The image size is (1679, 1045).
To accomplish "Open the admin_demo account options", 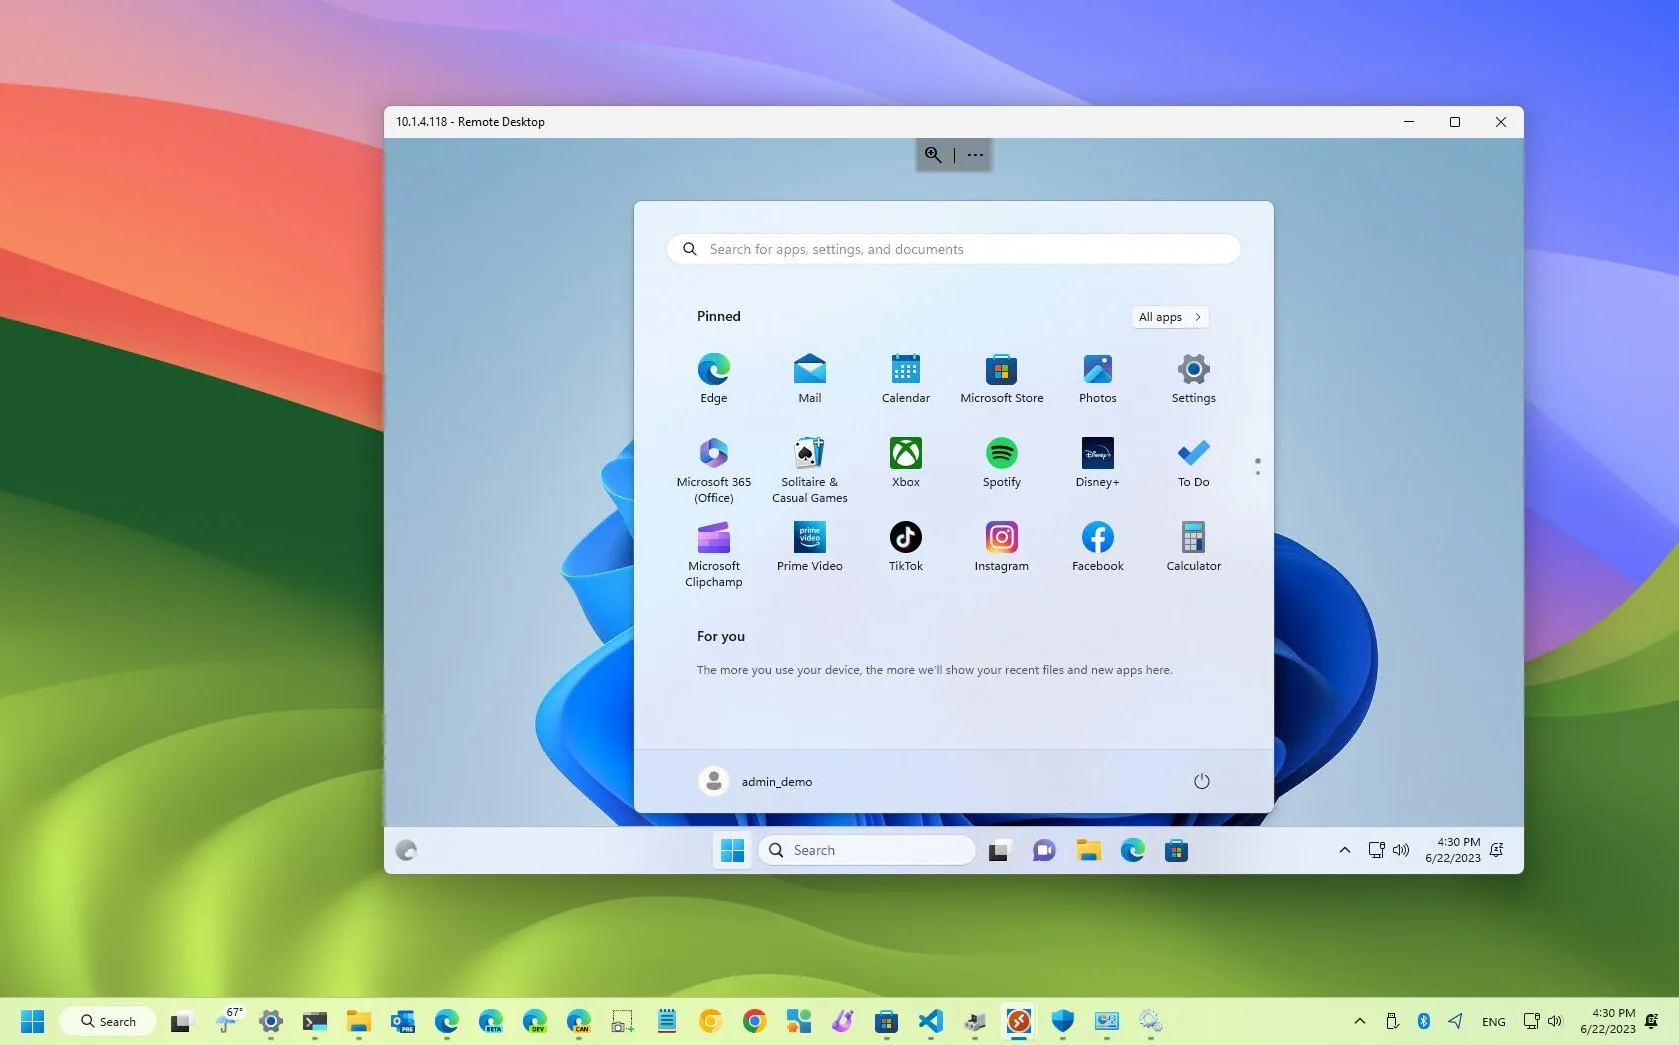I will tap(756, 781).
